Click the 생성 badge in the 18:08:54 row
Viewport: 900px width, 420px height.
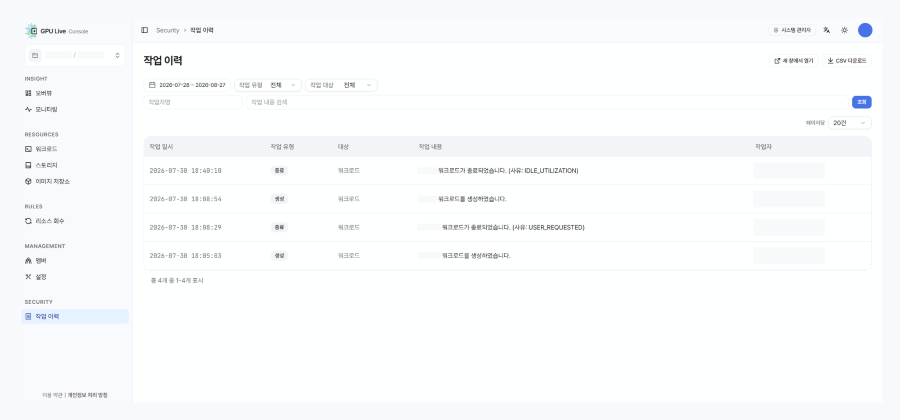(x=280, y=199)
